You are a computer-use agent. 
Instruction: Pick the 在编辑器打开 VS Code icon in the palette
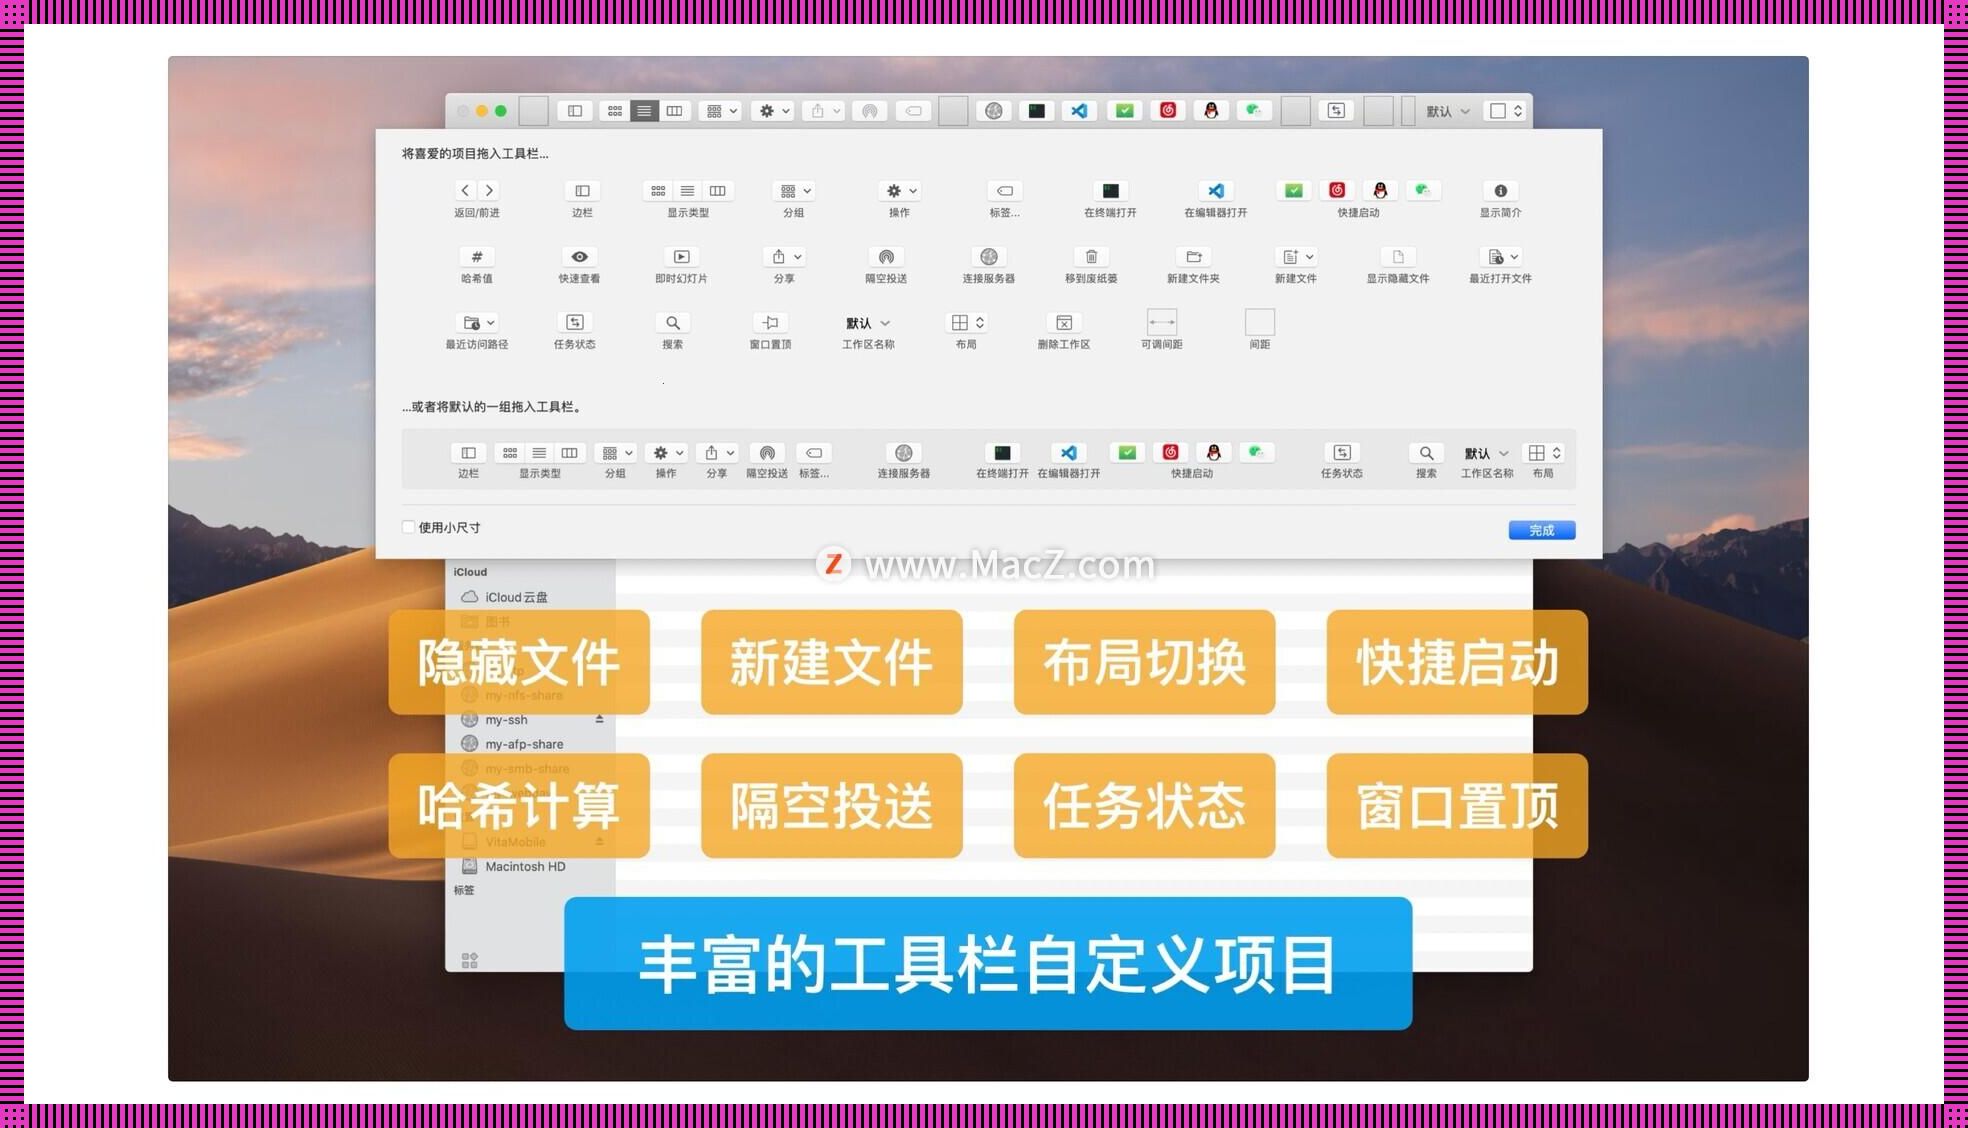coord(1215,190)
